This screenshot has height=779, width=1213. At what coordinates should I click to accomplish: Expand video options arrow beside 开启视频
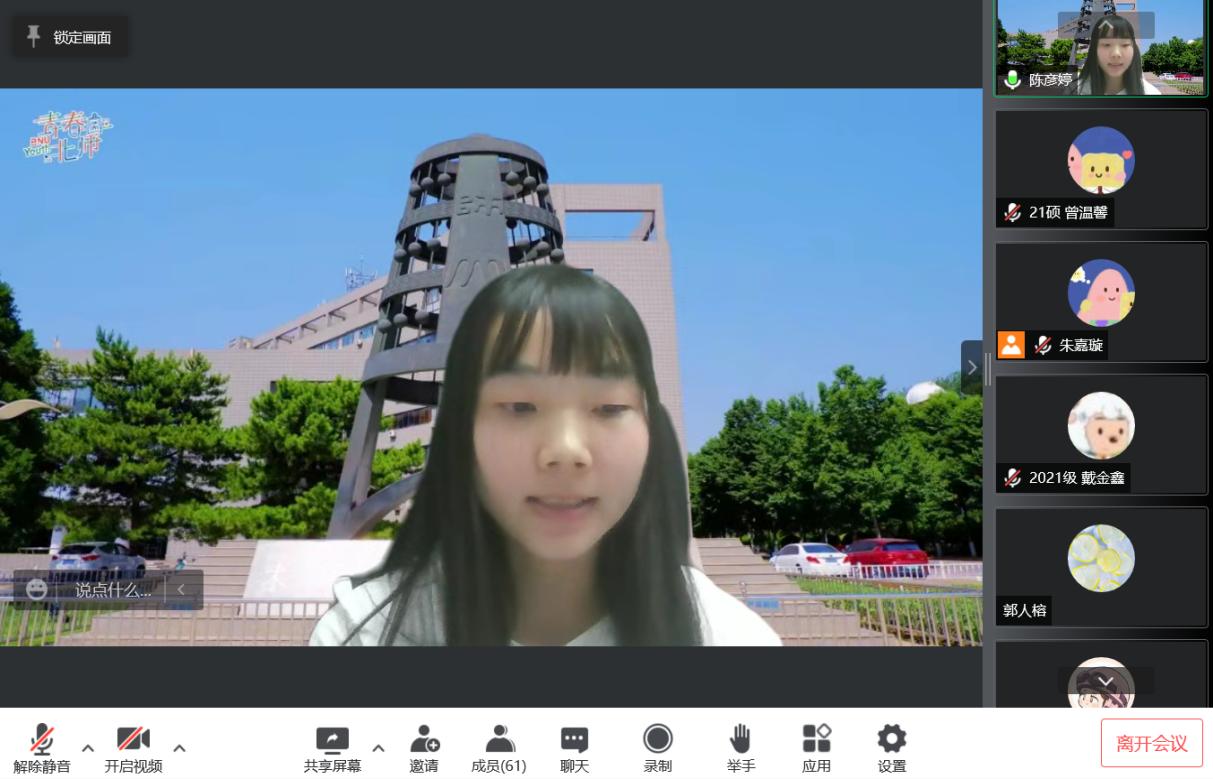tap(180, 748)
